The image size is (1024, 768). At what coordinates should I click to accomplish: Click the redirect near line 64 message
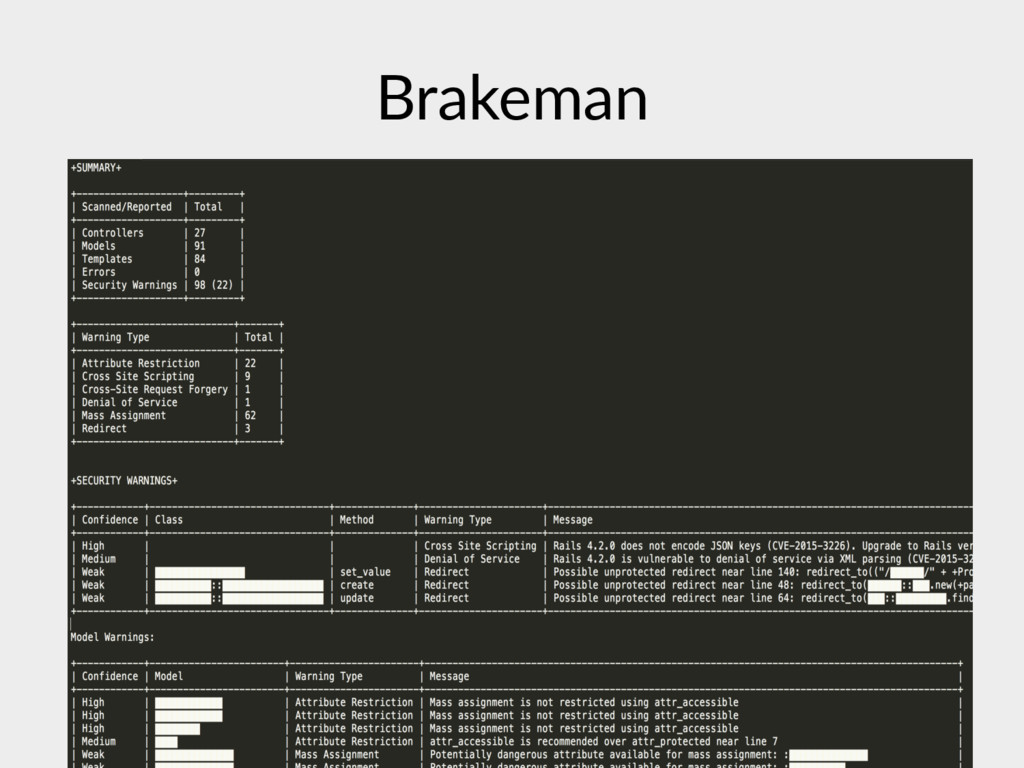tap(762, 598)
